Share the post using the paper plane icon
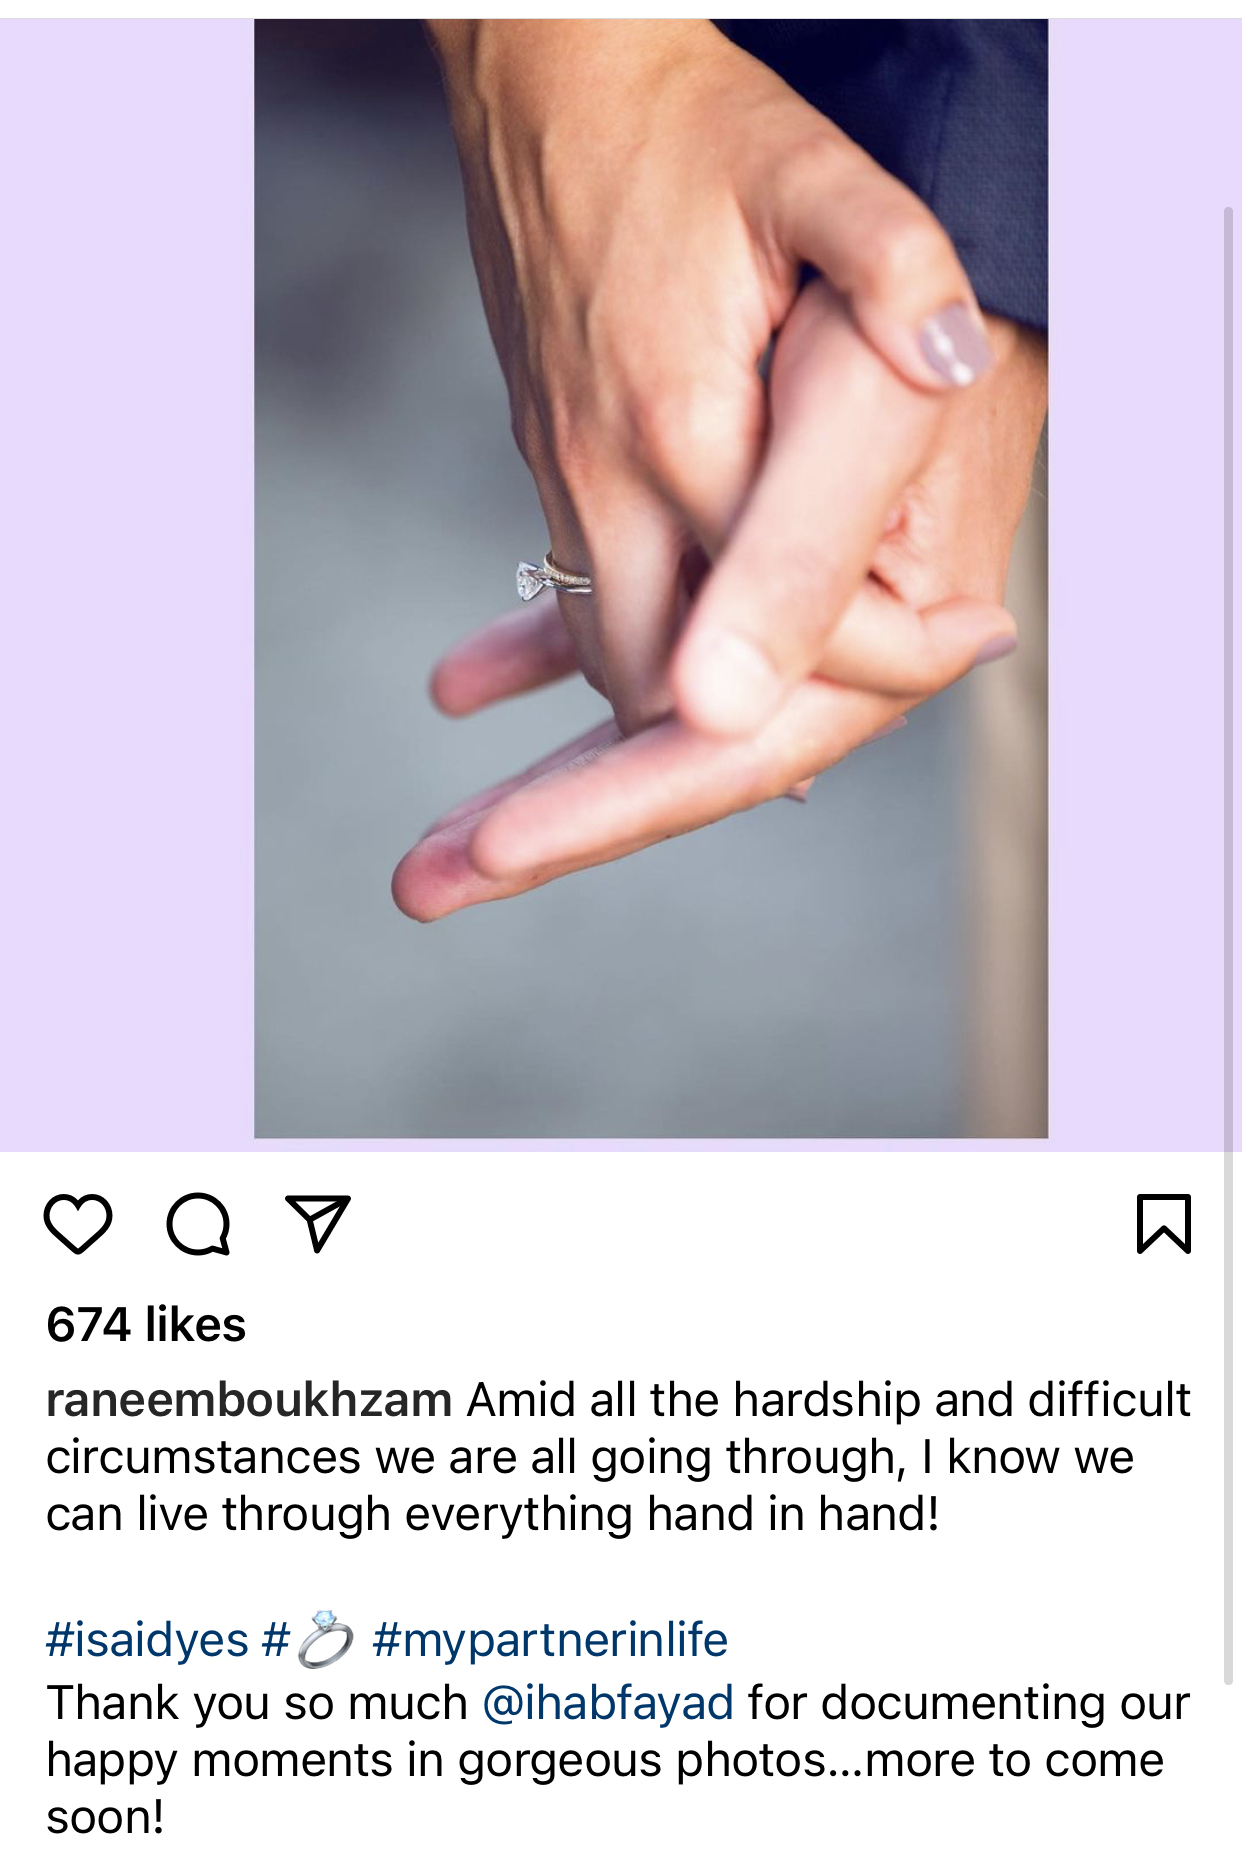Screen dimensions: 1242x1860 click(x=318, y=1223)
